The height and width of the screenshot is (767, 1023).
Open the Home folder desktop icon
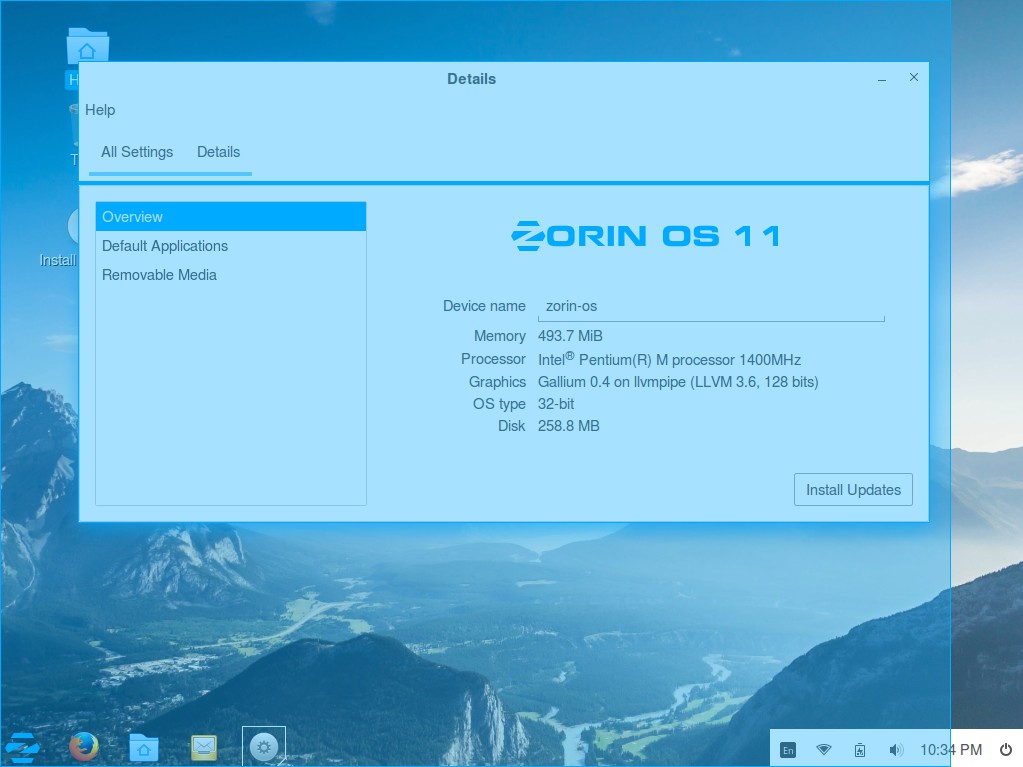[x=87, y=46]
